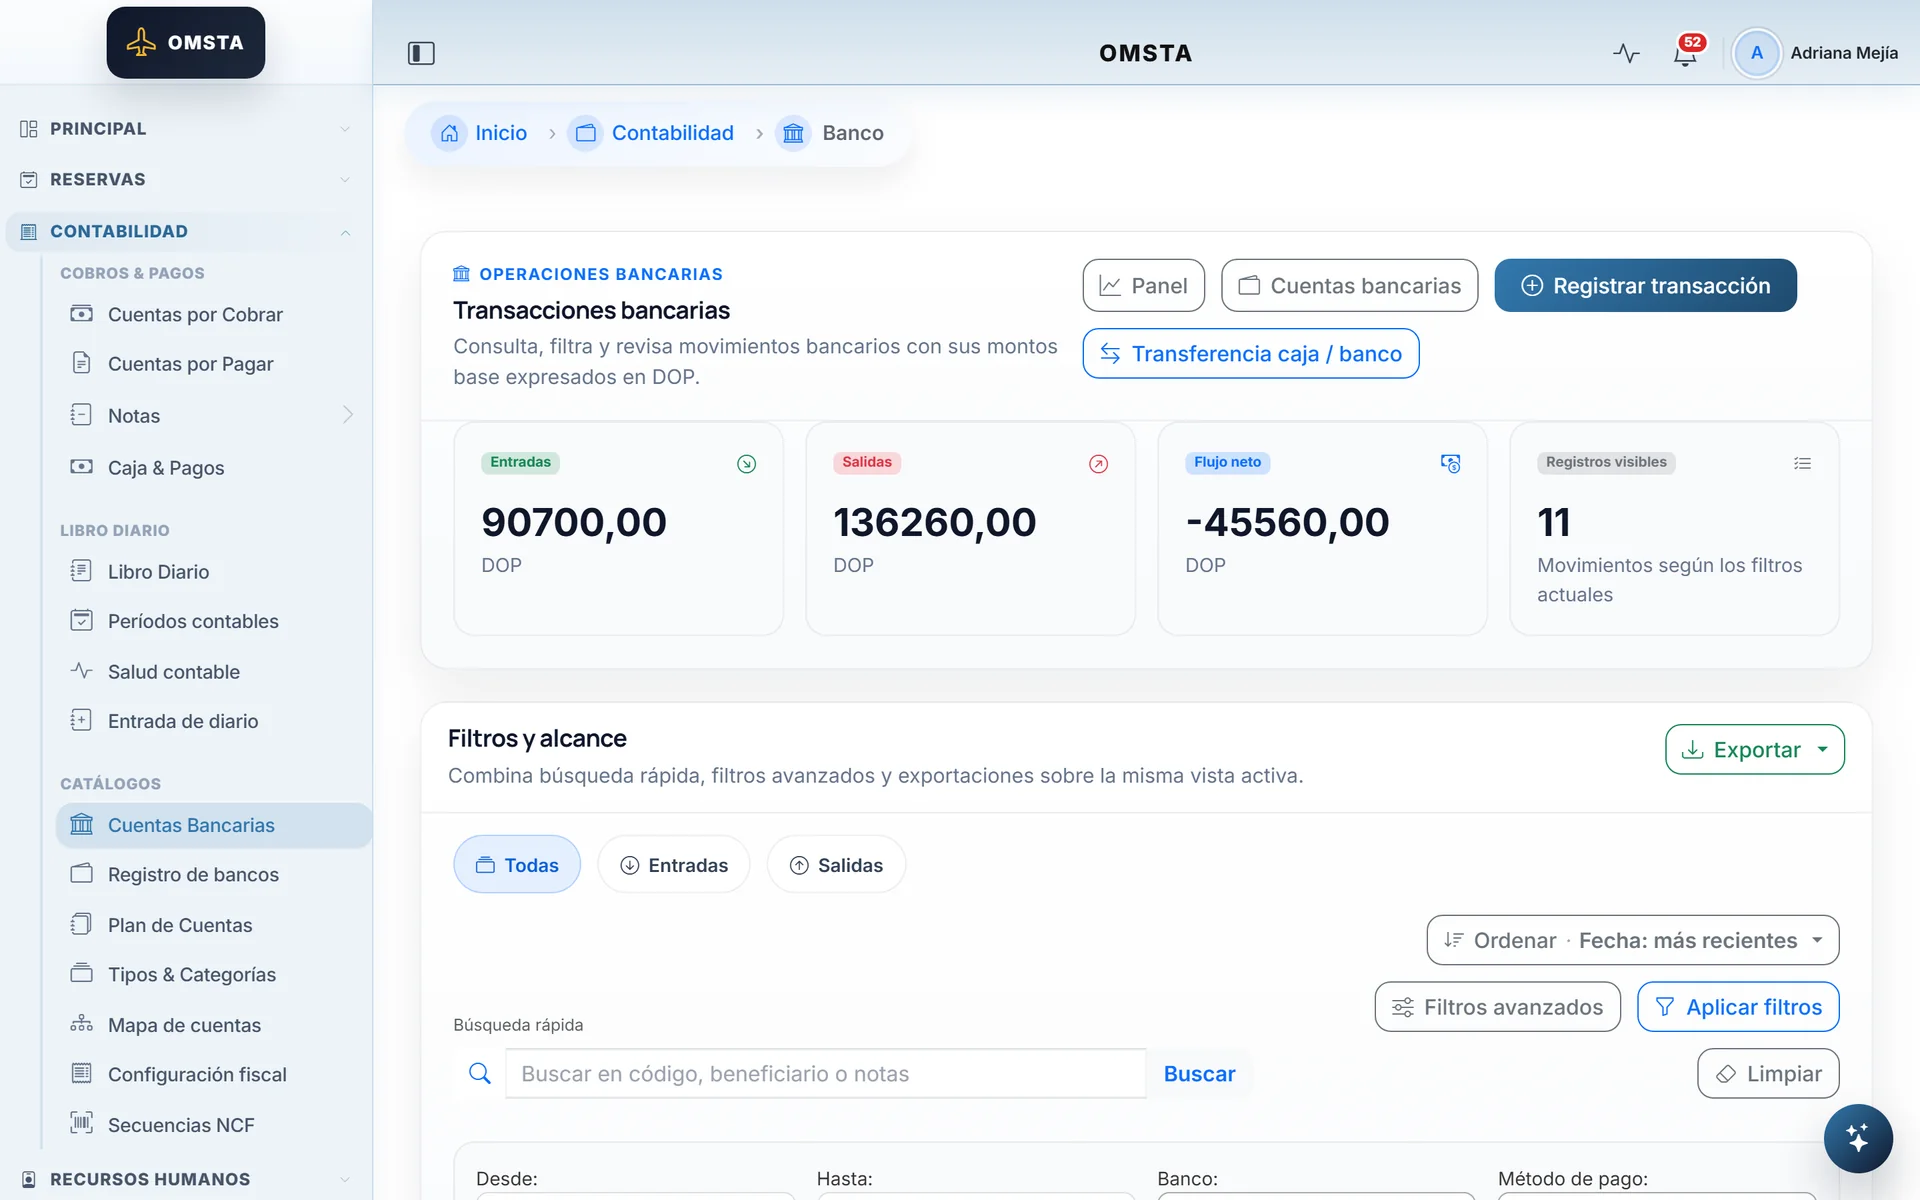The width and height of the screenshot is (1920, 1200).
Task: Select the Todas filter tab
Action: tap(517, 865)
